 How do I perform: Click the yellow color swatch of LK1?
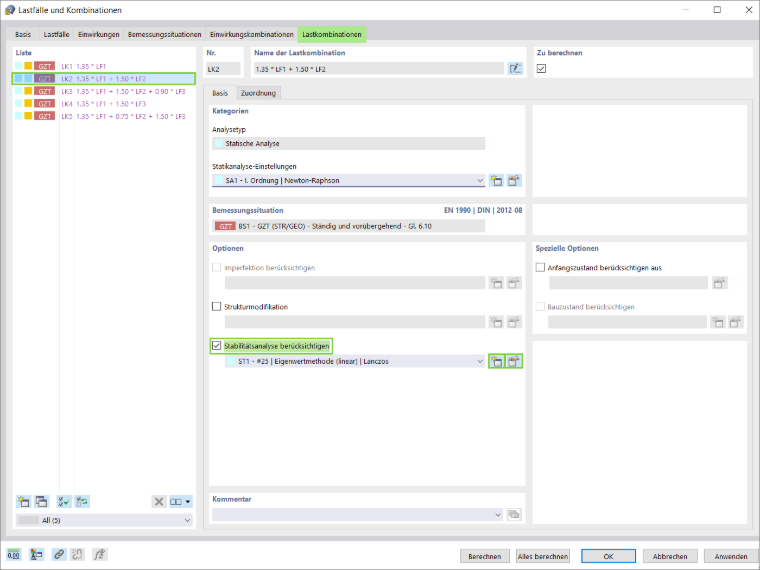point(28,66)
